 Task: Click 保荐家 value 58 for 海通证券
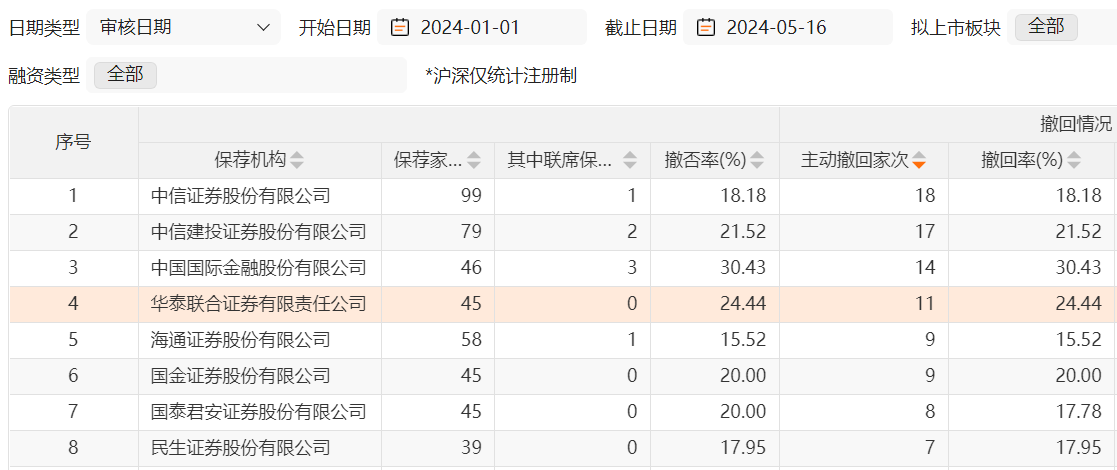coord(471,340)
